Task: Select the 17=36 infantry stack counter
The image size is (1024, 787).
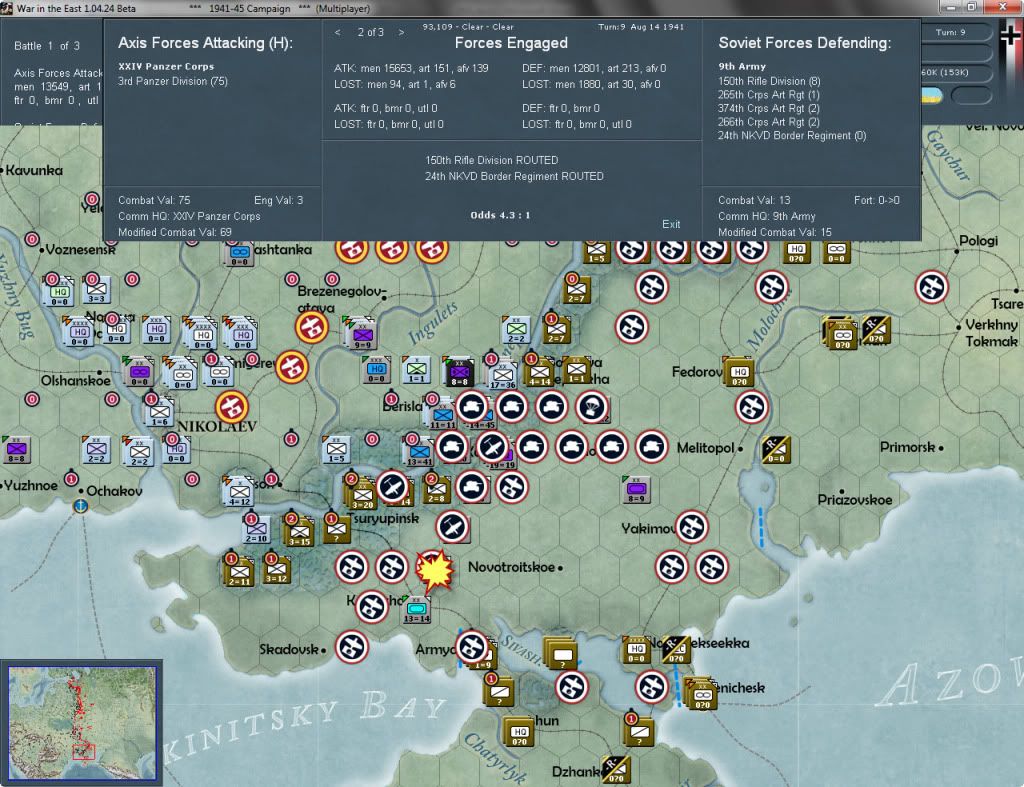Action: pos(502,376)
